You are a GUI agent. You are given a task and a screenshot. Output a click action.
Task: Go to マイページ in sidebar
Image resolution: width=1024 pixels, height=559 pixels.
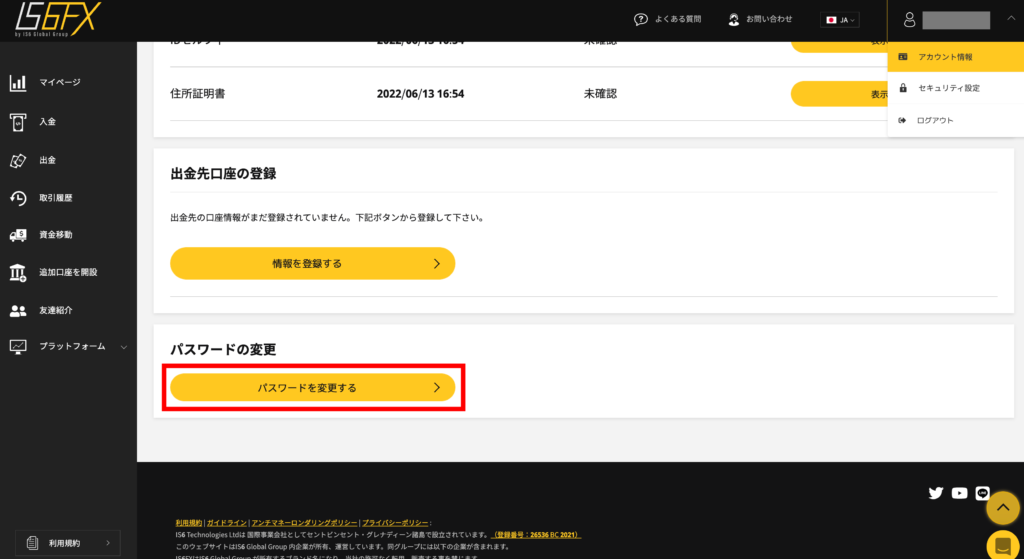[x=60, y=82]
